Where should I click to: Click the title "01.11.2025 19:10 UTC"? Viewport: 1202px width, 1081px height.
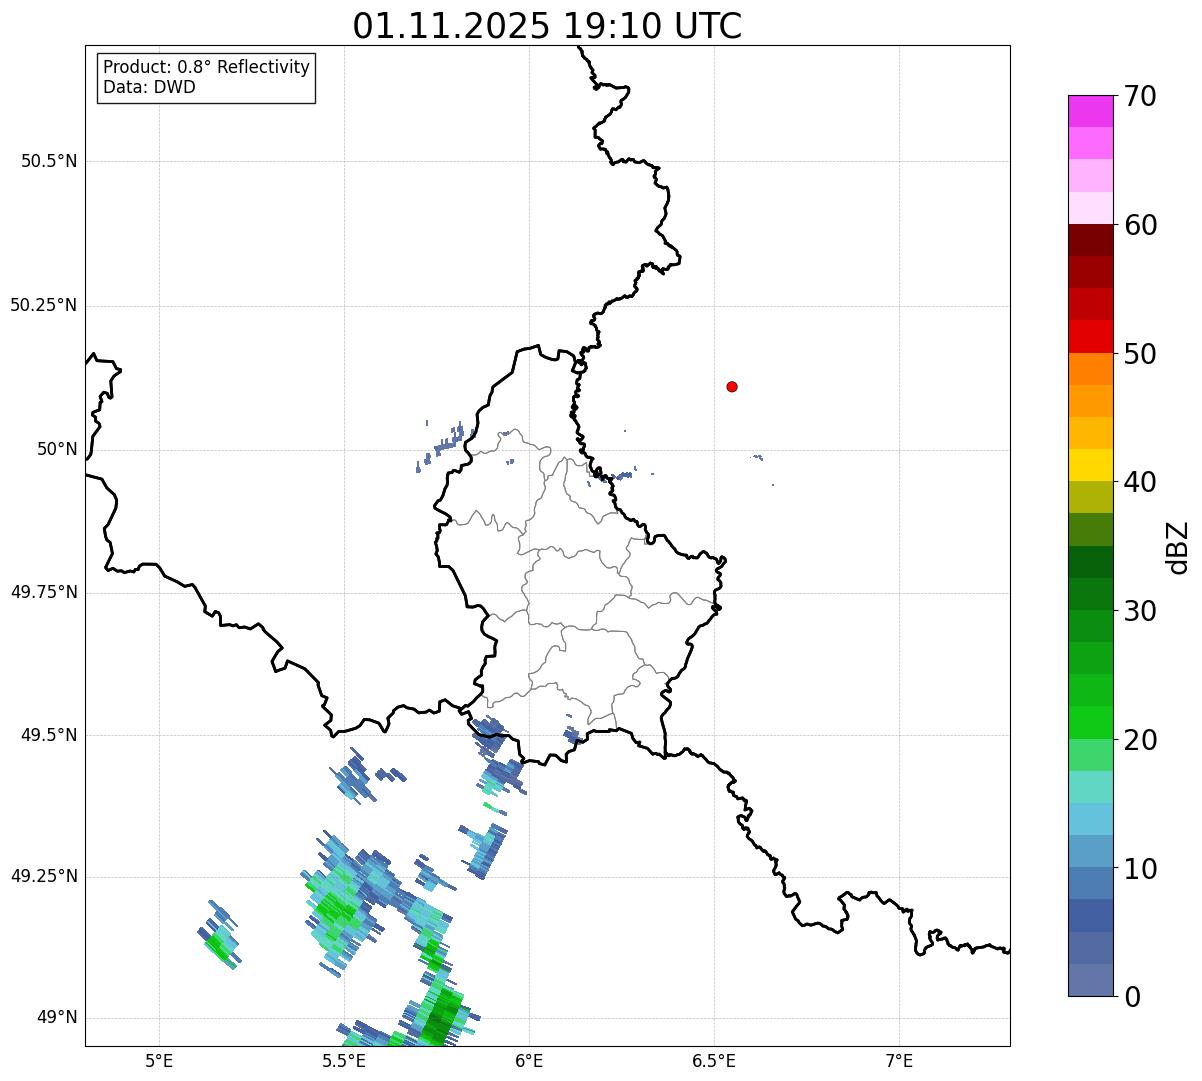[x=547, y=26]
